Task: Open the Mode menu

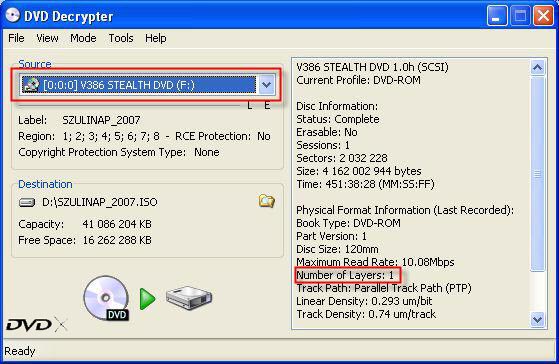Action: 83,38
